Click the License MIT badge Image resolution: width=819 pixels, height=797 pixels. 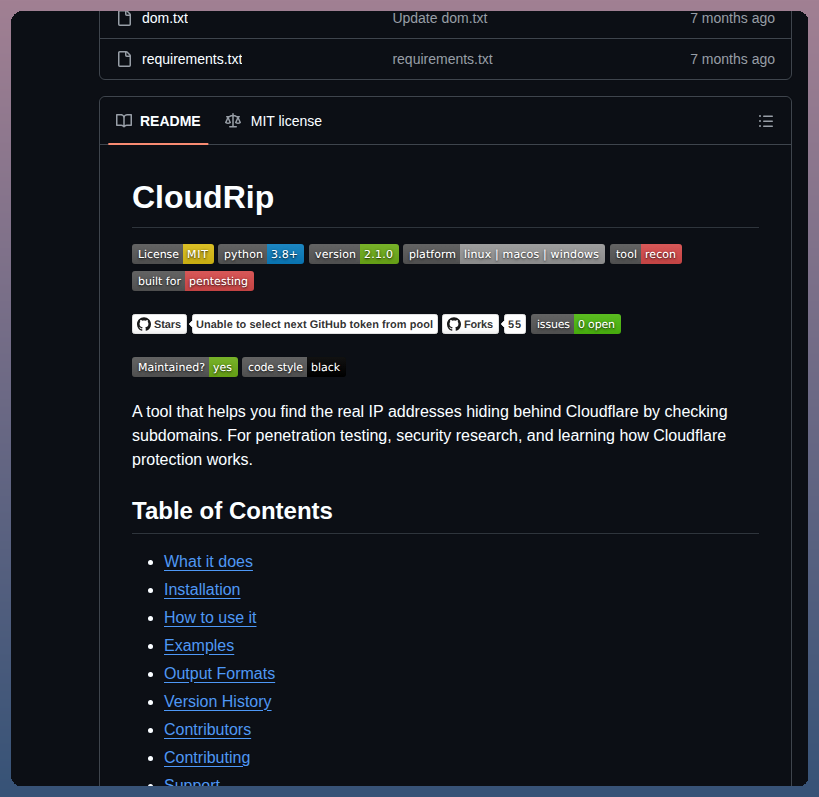coord(173,254)
